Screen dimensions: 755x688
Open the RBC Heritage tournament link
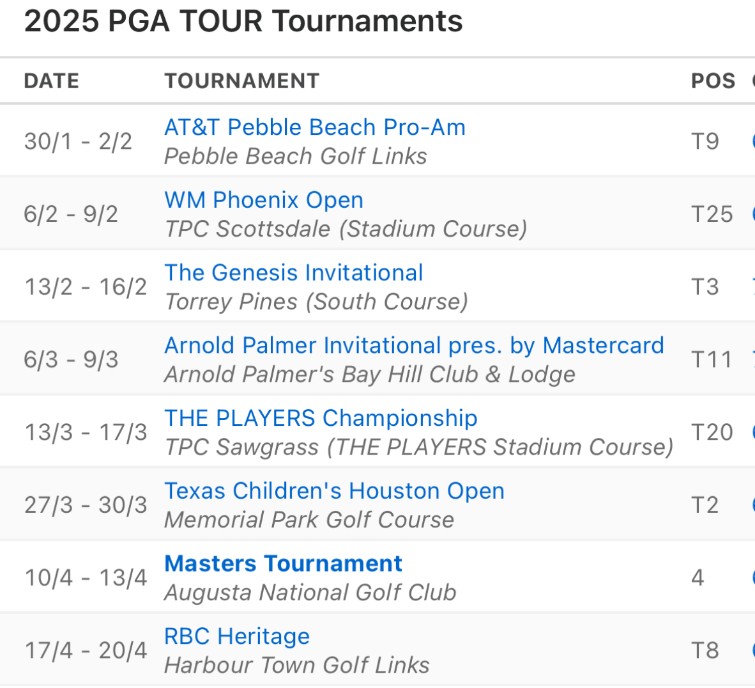[237, 636]
